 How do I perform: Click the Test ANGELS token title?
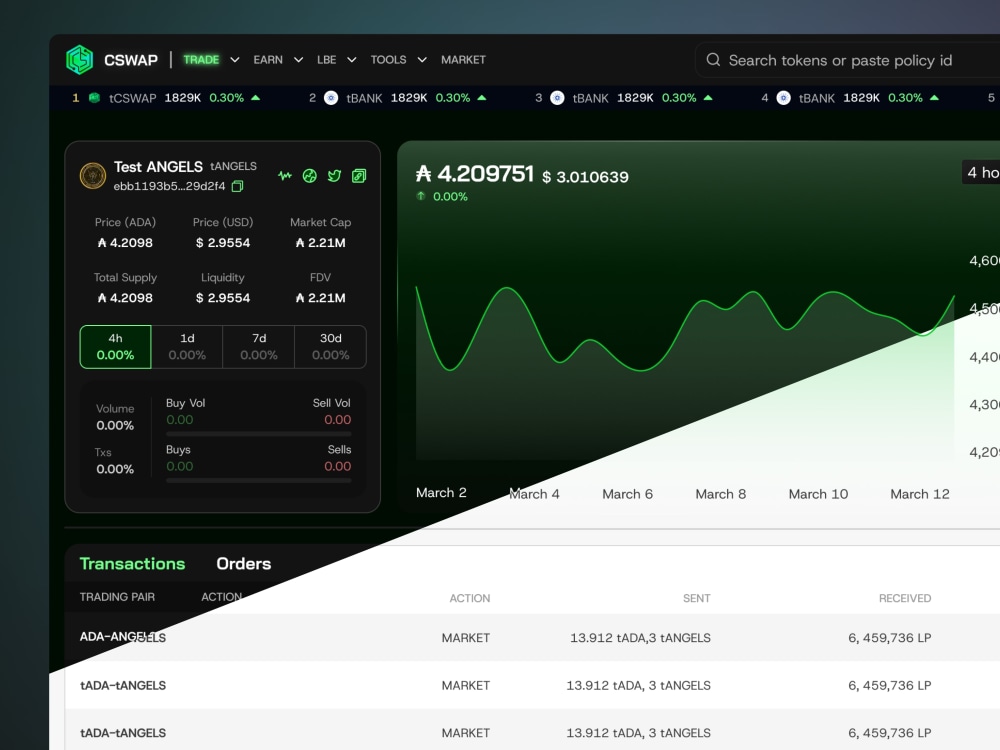click(158, 167)
